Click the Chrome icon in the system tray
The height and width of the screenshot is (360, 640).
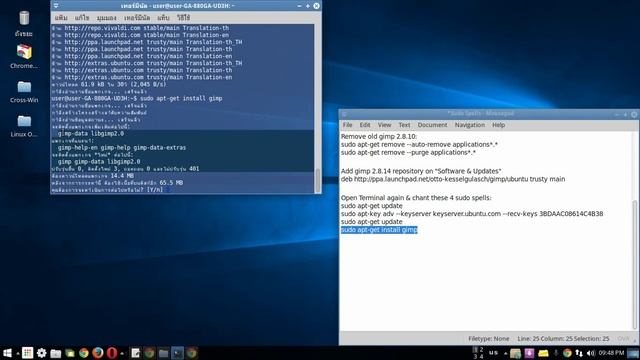pyautogui.click(x=567, y=353)
